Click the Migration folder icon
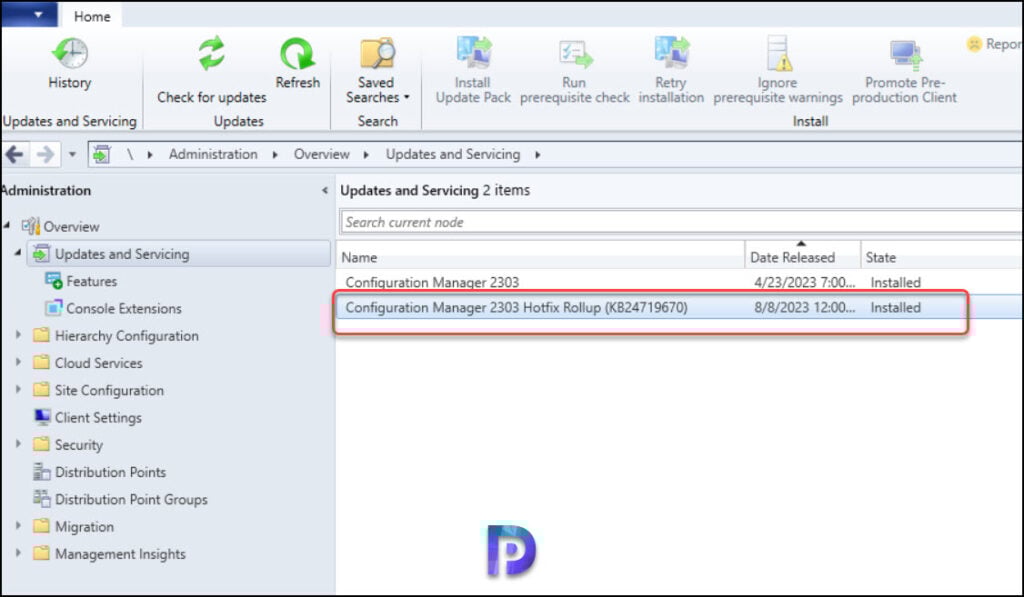Image resolution: width=1024 pixels, height=597 pixels. pyautogui.click(x=42, y=526)
